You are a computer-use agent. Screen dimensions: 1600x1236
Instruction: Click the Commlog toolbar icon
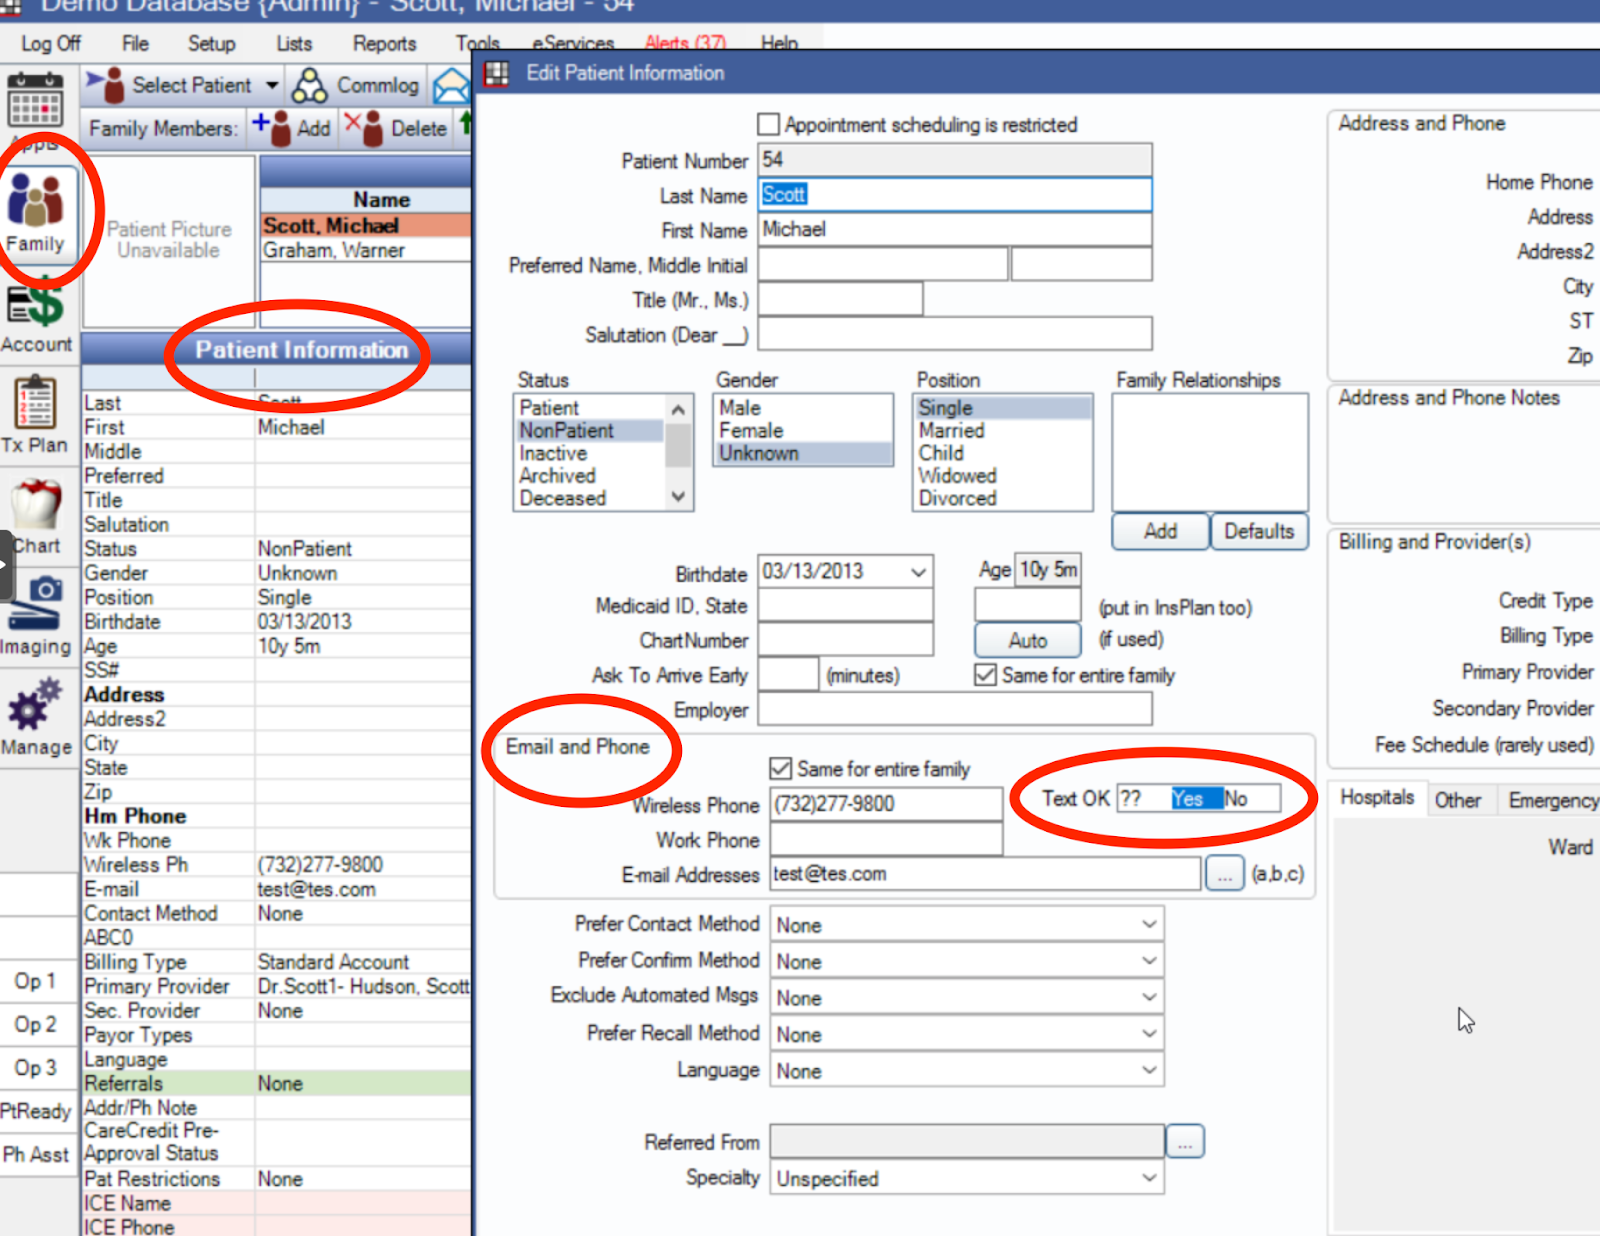point(309,86)
